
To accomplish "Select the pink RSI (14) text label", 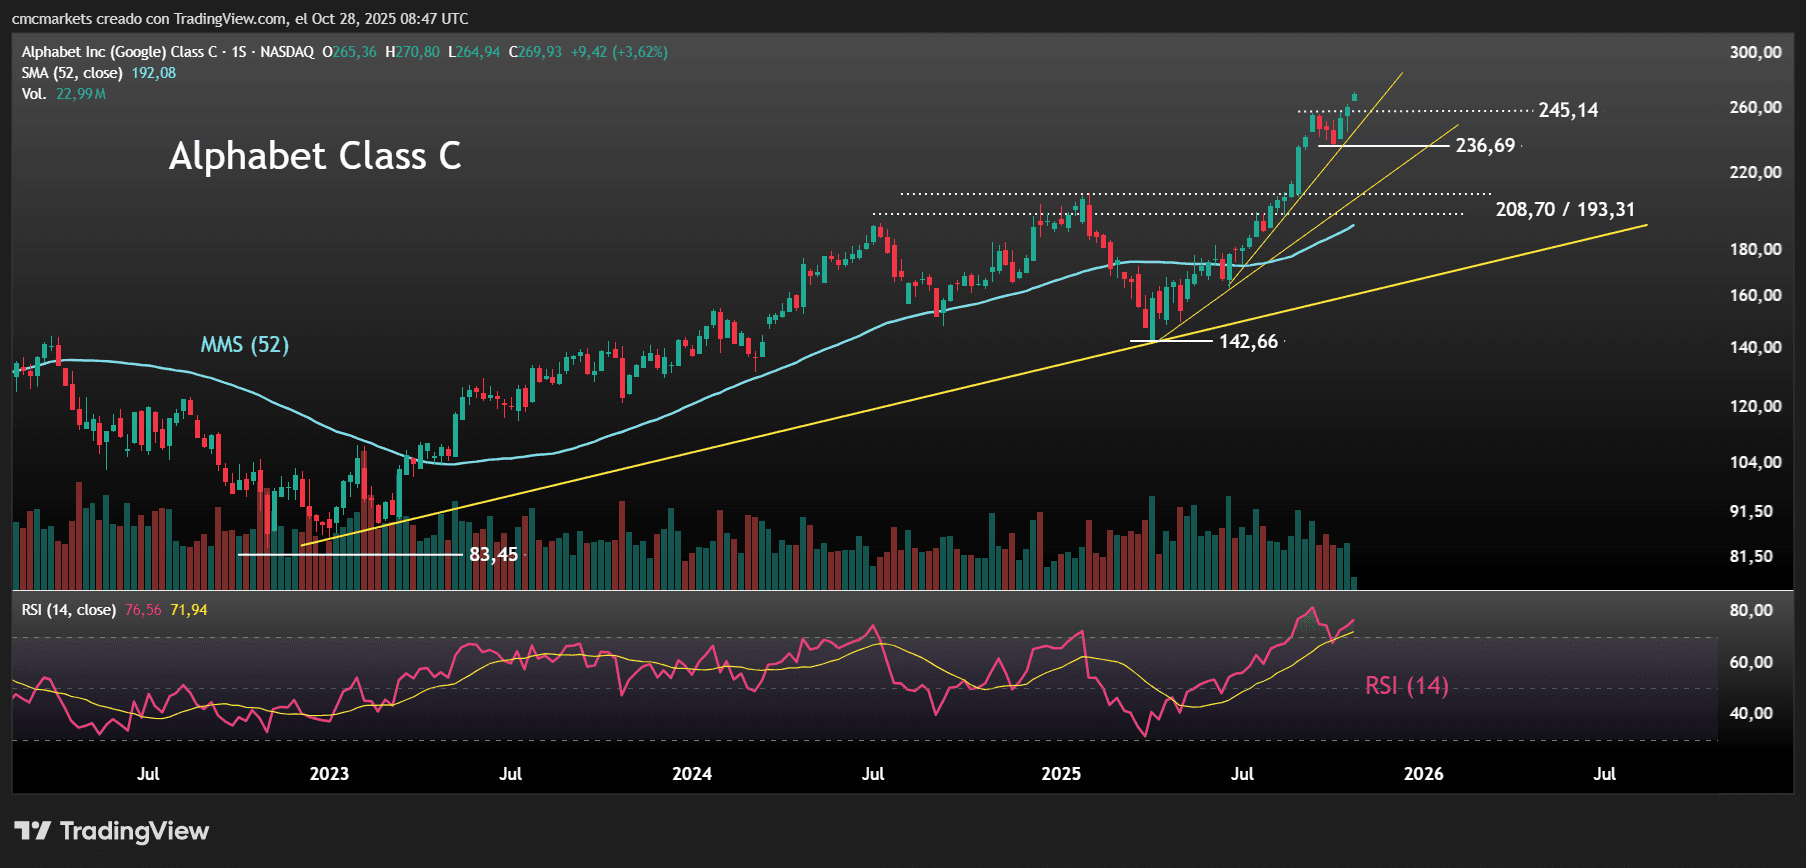I will (1406, 686).
